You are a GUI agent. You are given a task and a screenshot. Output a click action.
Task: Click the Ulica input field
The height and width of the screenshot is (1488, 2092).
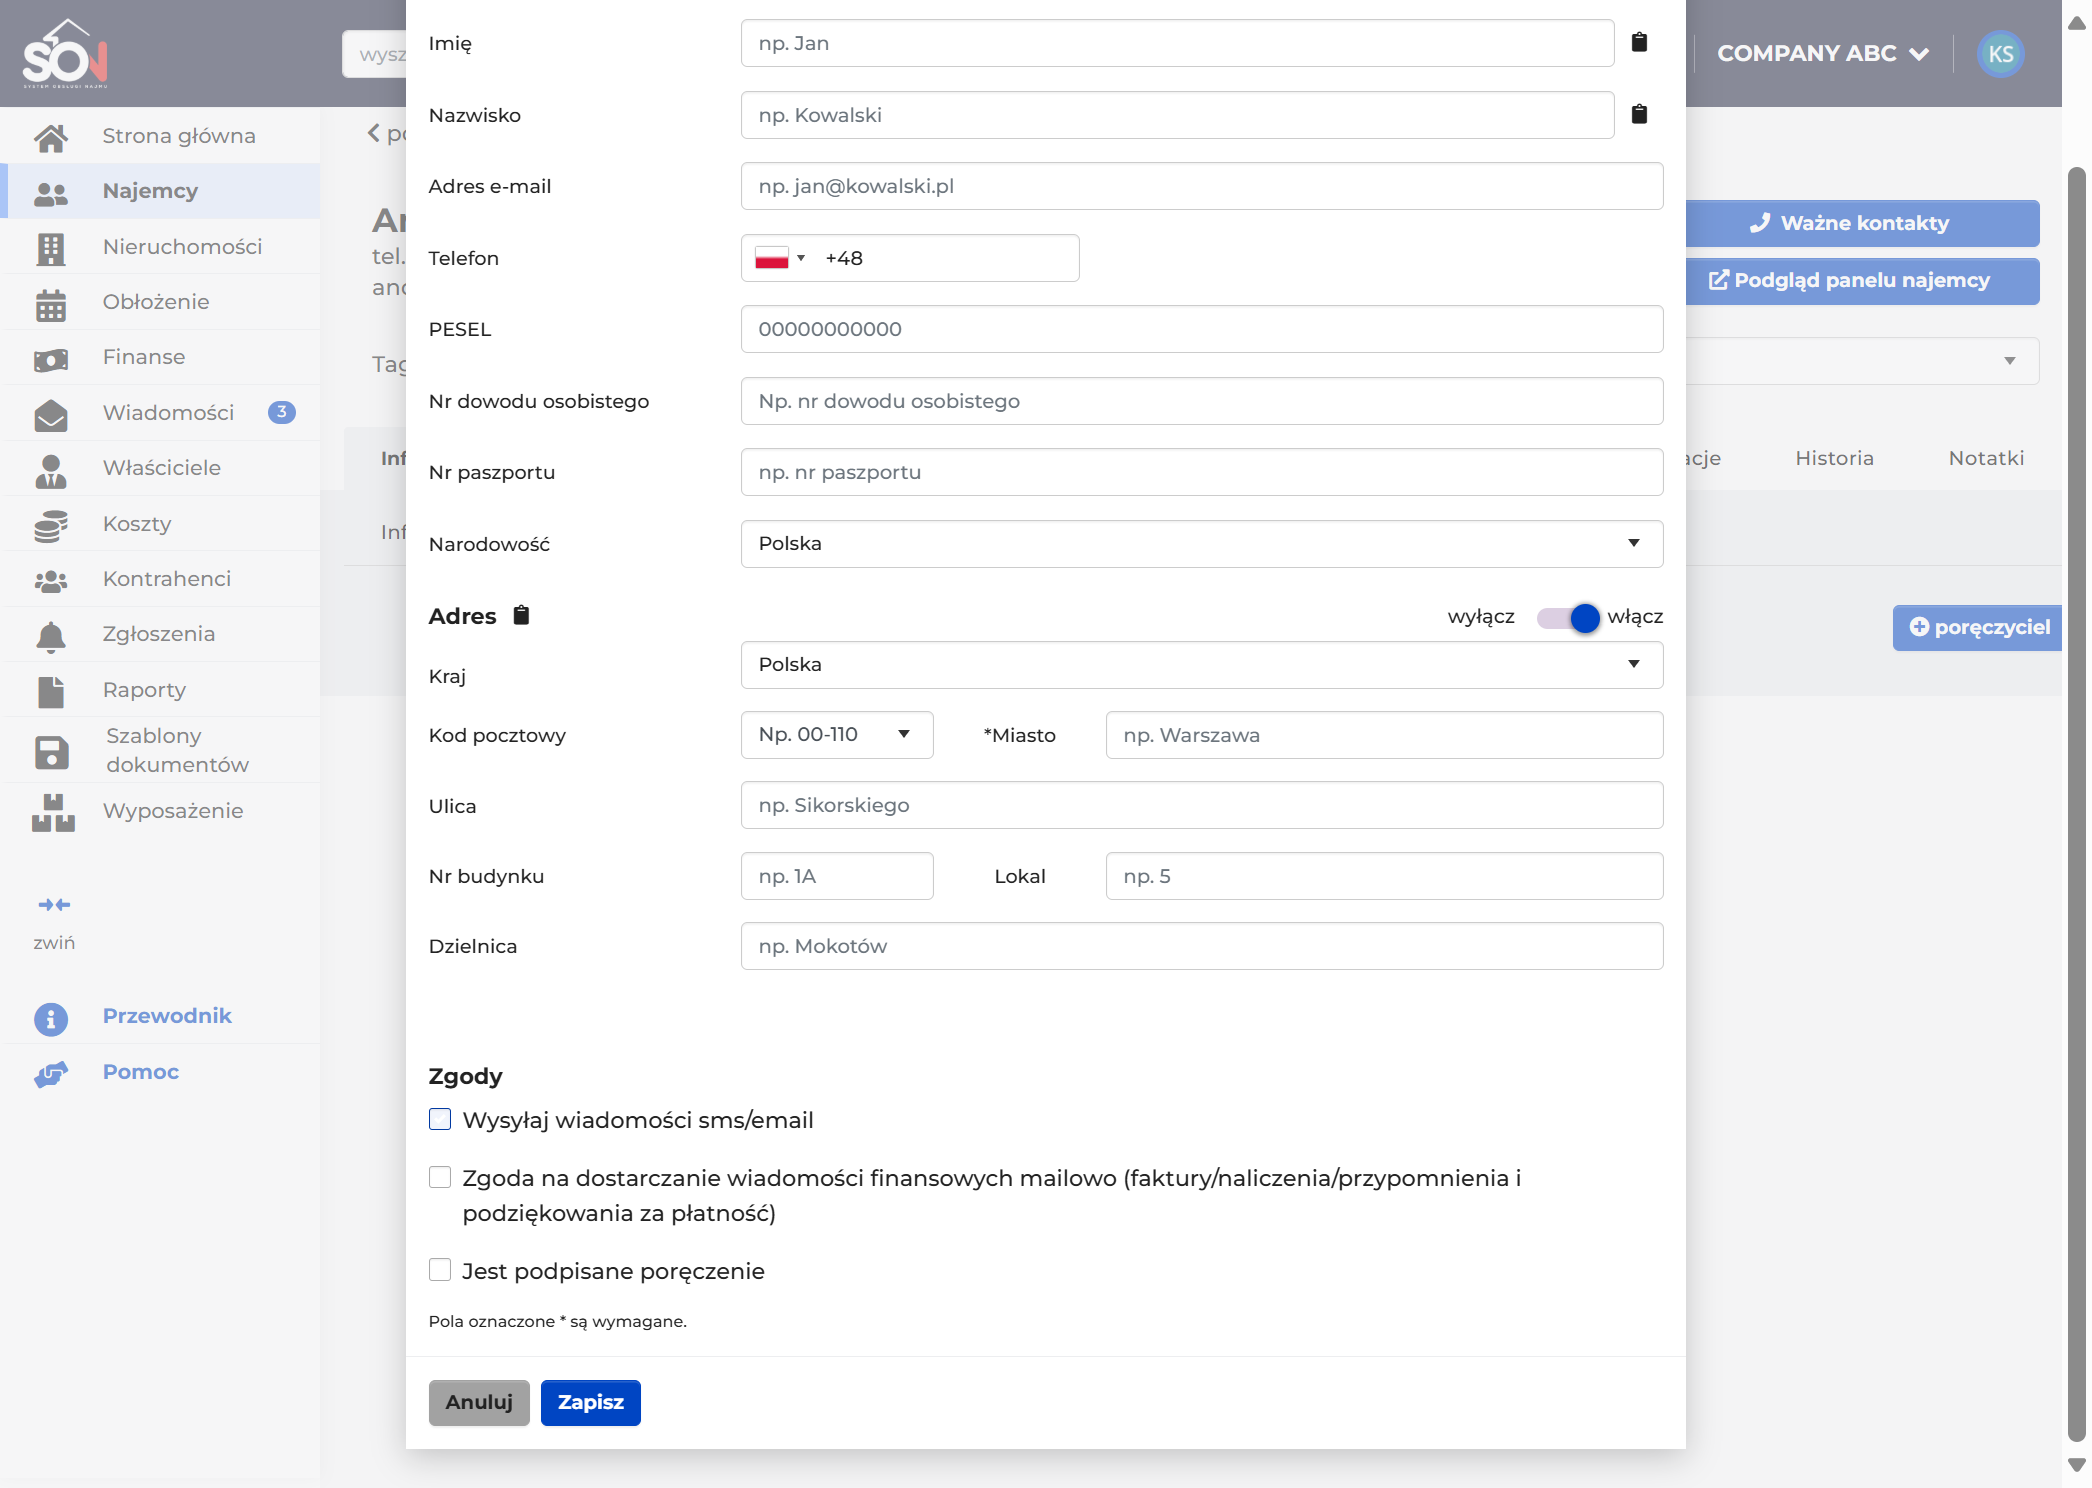click(x=1202, y=805)
